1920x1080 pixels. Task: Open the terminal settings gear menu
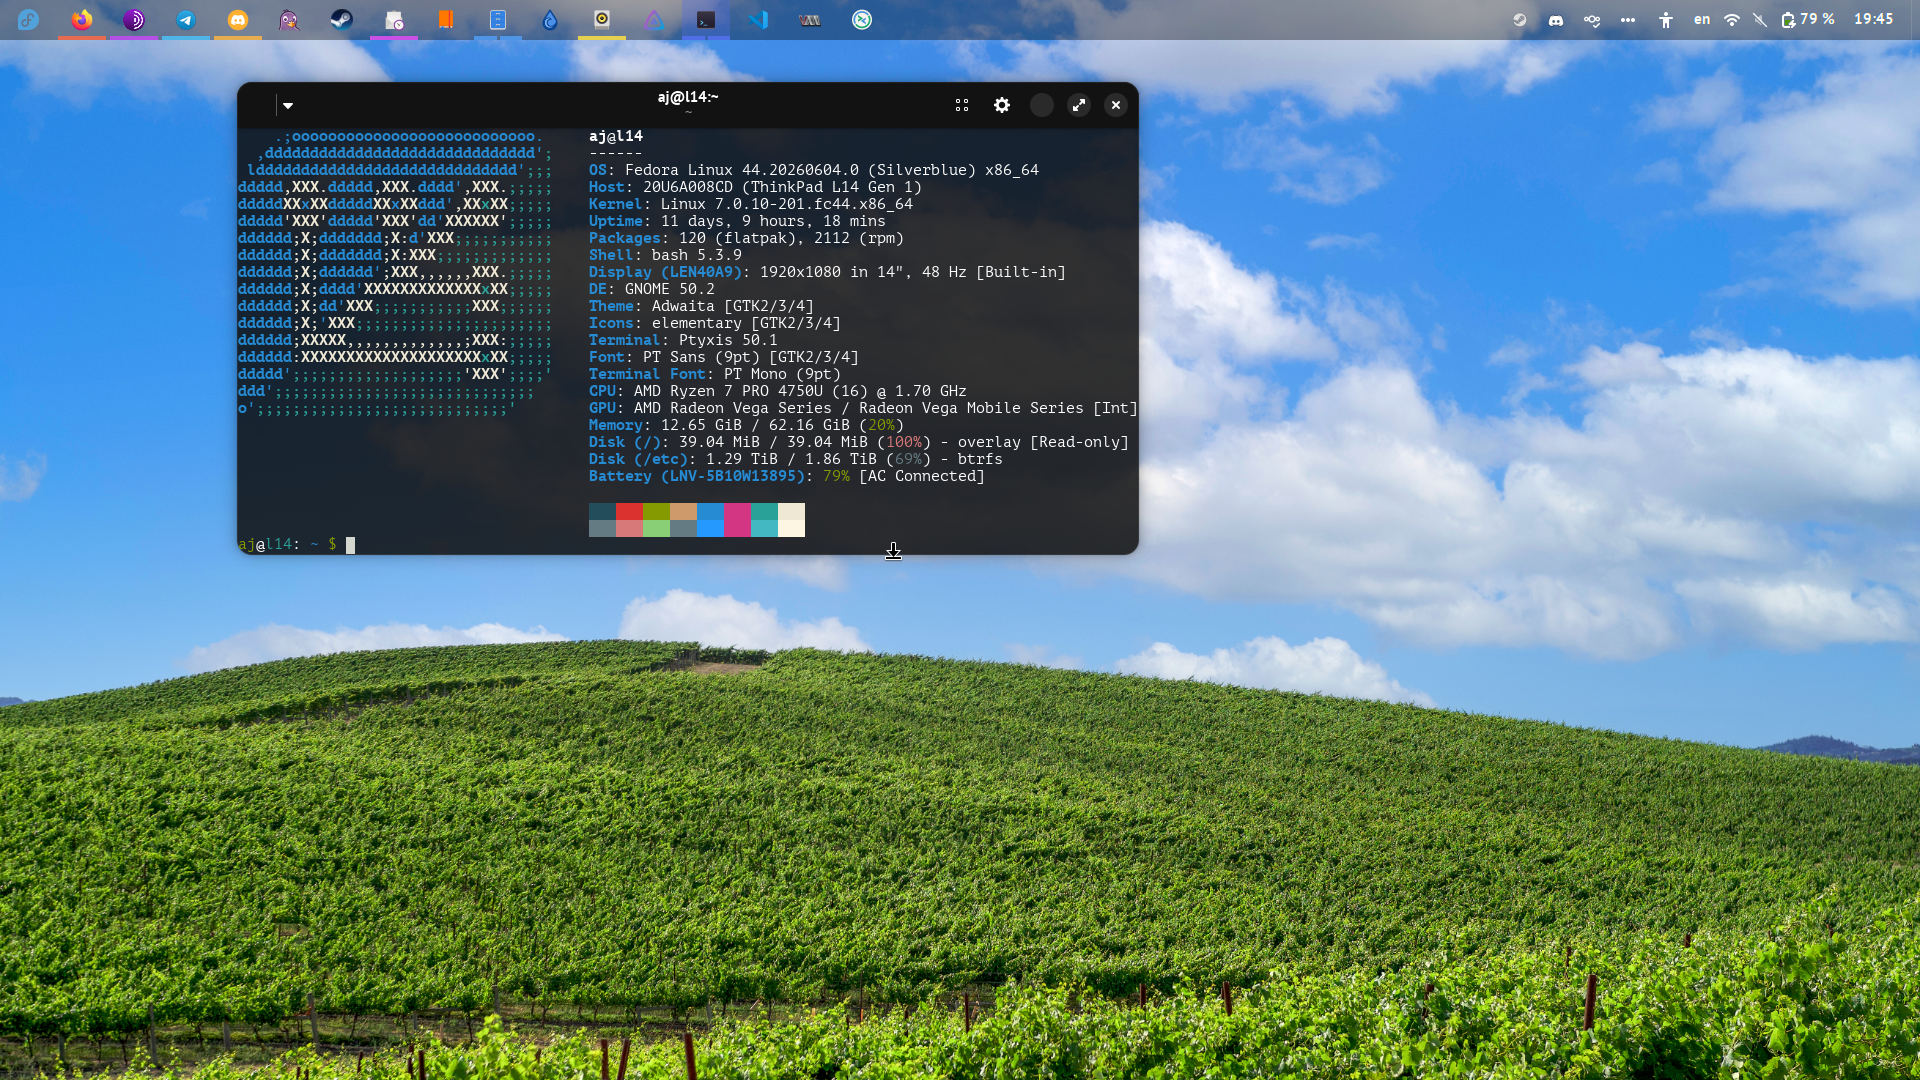pyautogui.click(x=1002, y=105)
